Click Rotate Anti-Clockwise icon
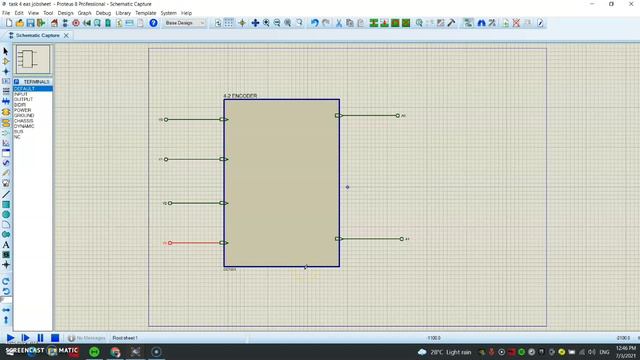This screenshot has width=640, height=360. 6,291
